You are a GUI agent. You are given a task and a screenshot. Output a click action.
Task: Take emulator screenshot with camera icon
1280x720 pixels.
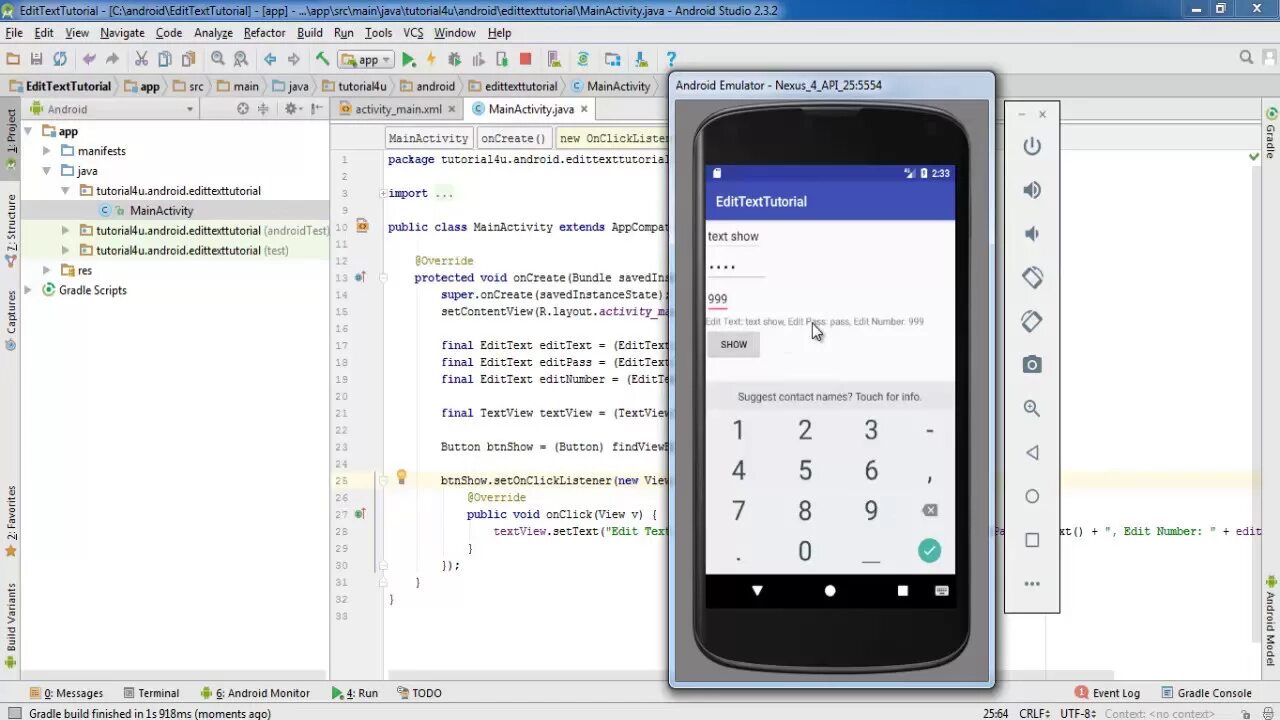1032,365
